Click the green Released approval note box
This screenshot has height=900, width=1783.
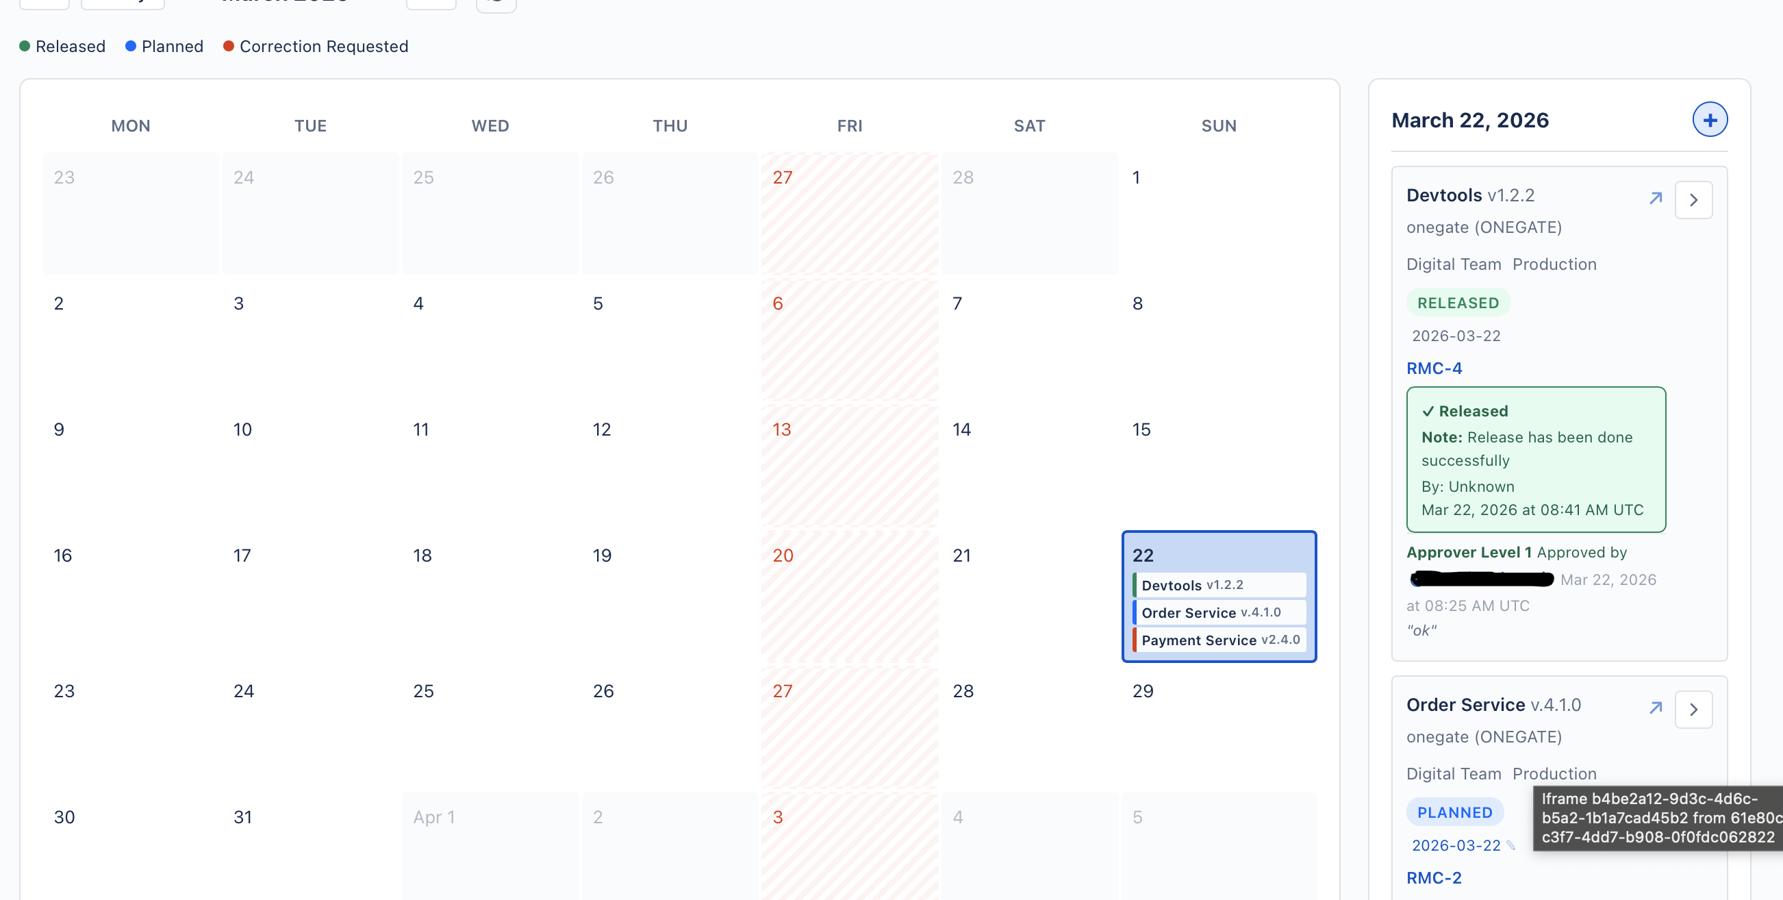click(1536, 460)
